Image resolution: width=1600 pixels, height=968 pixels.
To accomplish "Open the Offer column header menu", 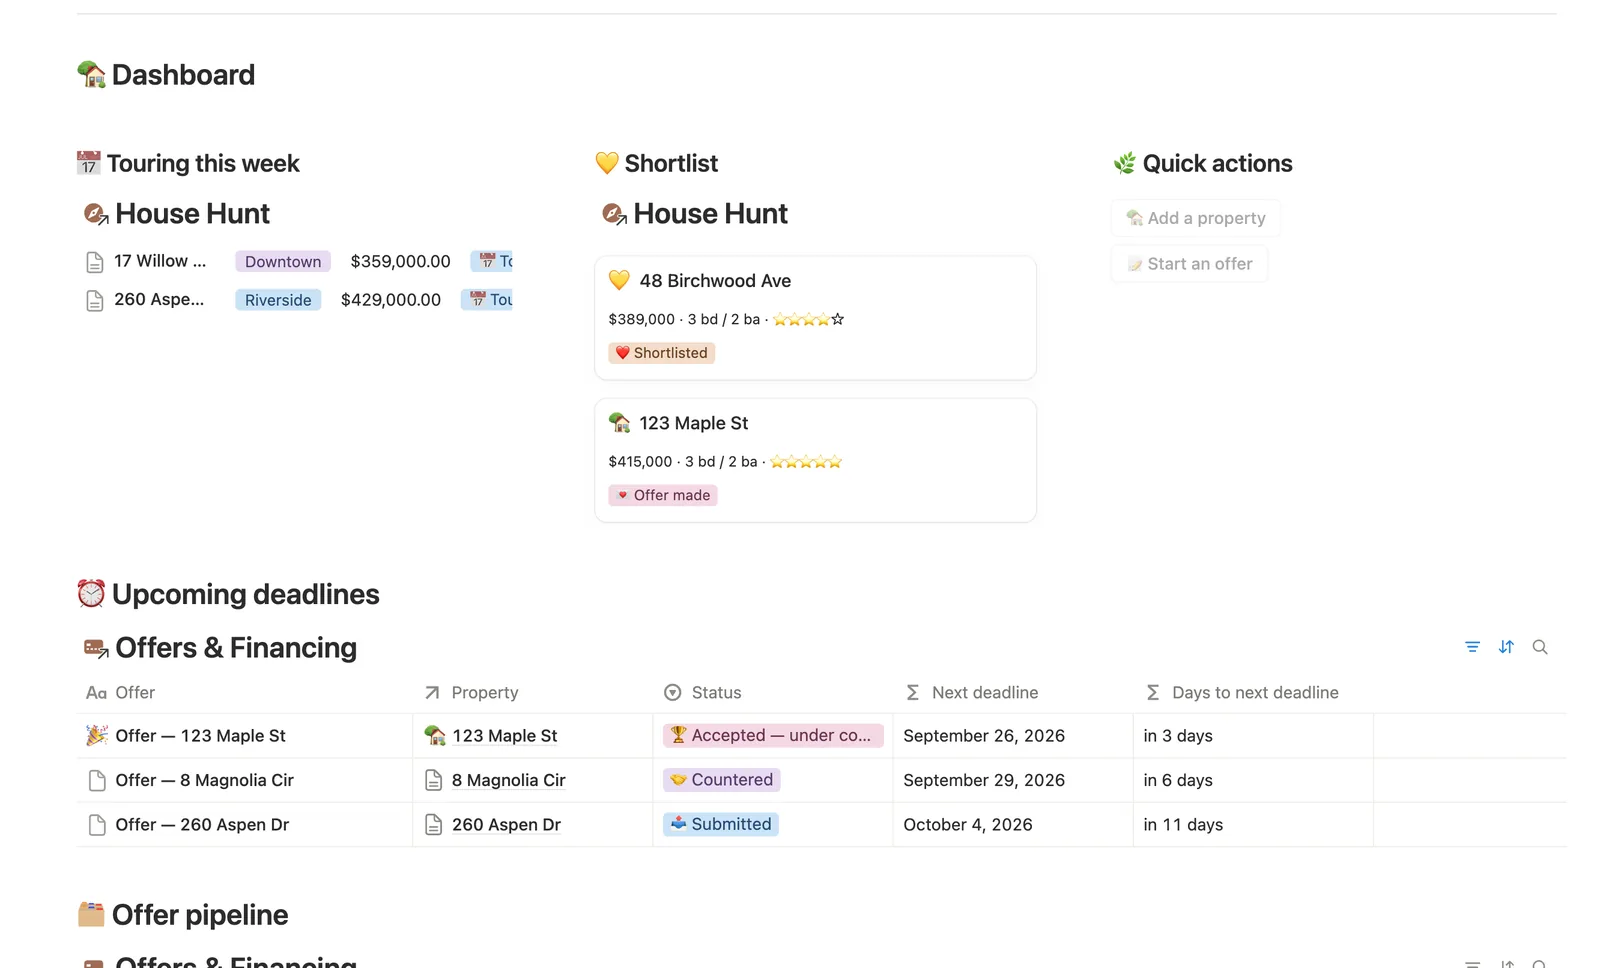I will click(245, 692).
